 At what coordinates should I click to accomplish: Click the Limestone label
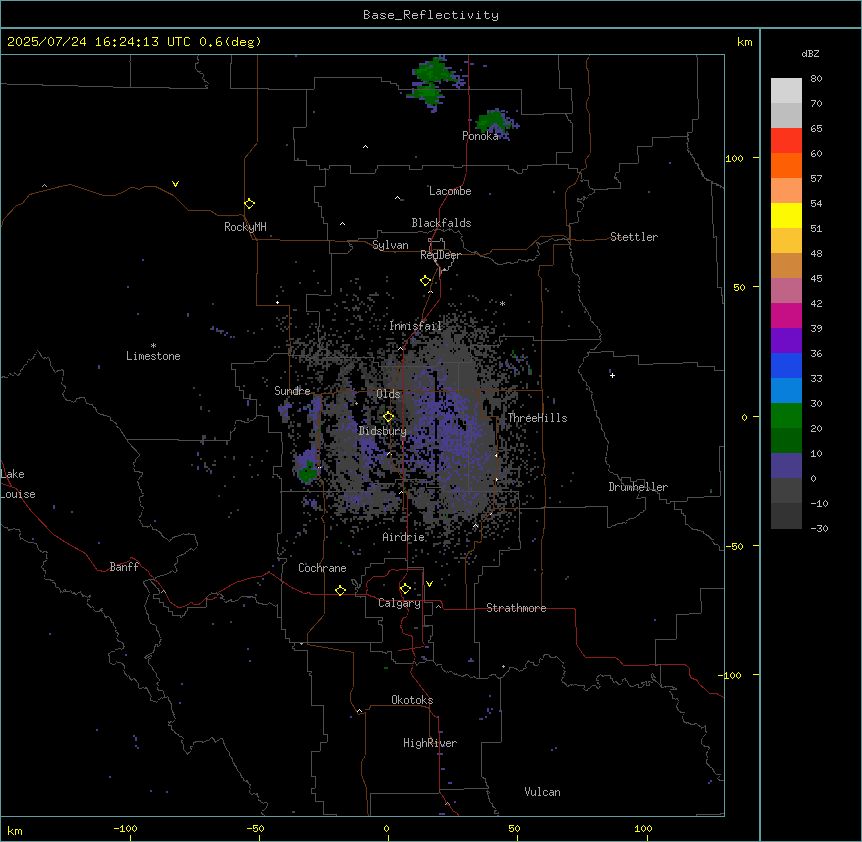tap(153, 356)
